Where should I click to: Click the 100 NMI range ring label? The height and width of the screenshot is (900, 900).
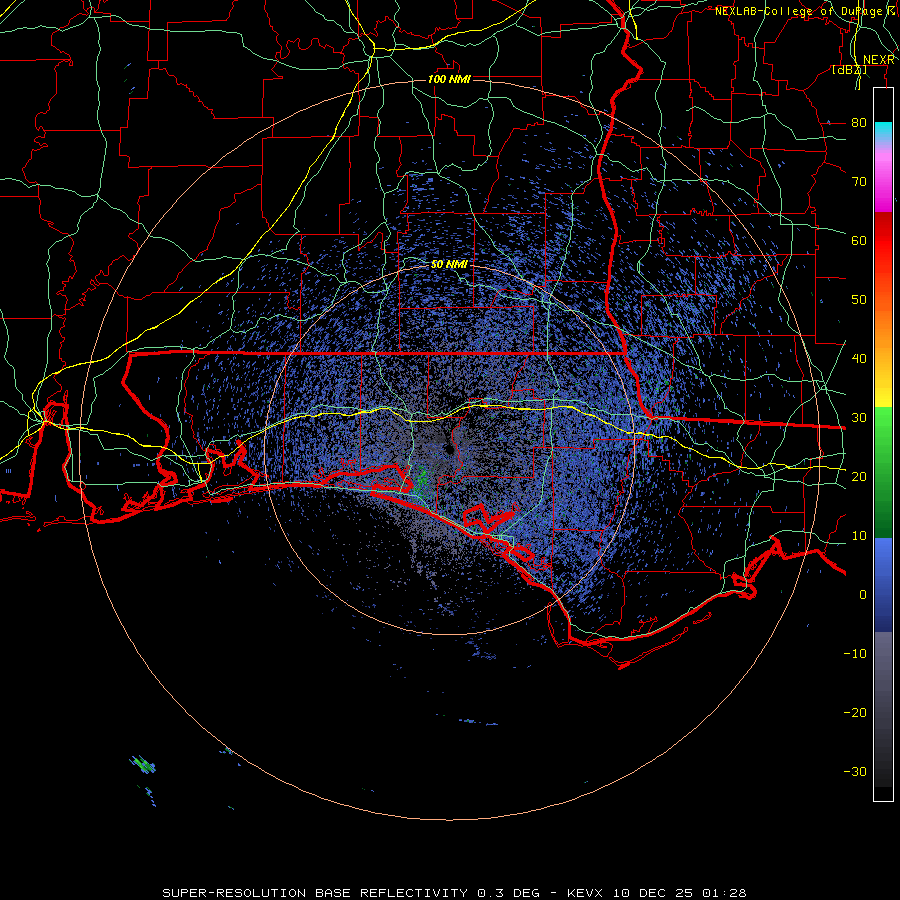click(449, 79)
